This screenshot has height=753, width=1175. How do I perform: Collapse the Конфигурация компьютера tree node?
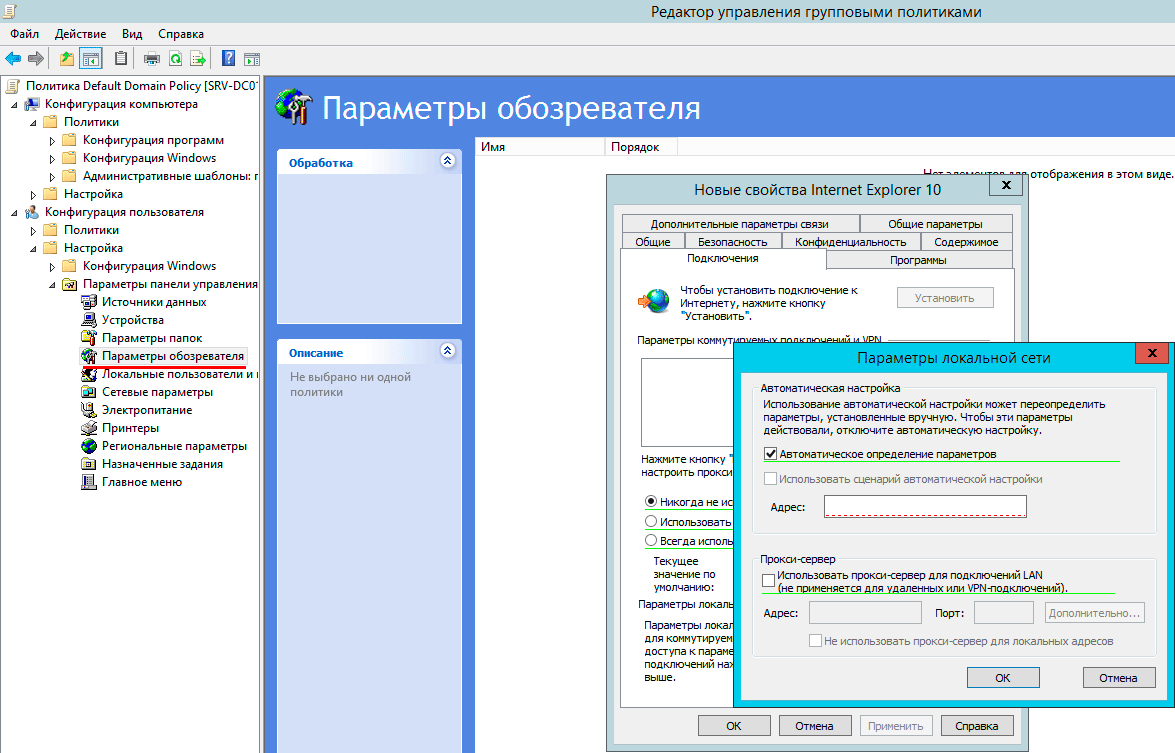(x=15, y=104)
